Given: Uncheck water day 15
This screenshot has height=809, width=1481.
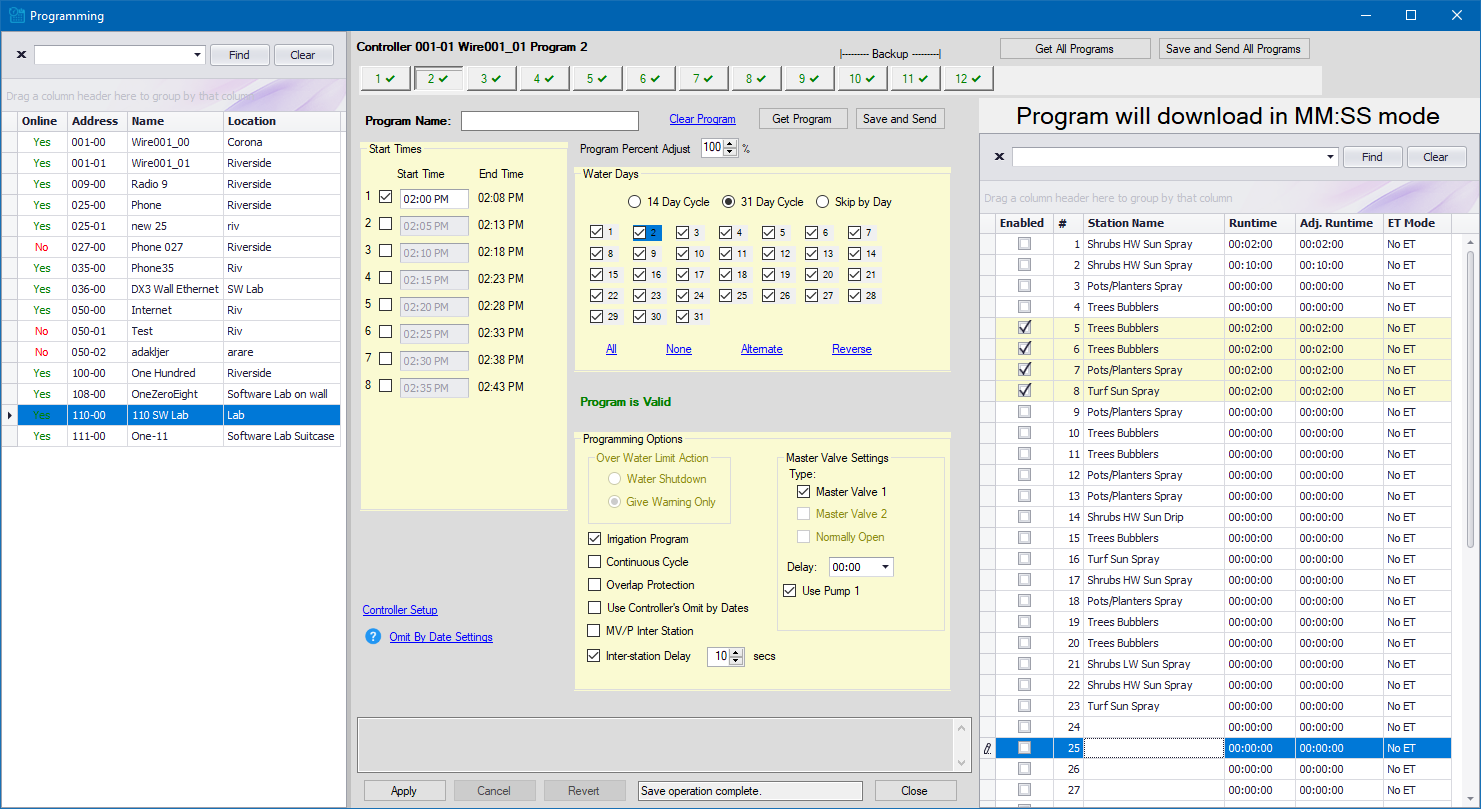Looking at the screenshot, I should point(597,275).
